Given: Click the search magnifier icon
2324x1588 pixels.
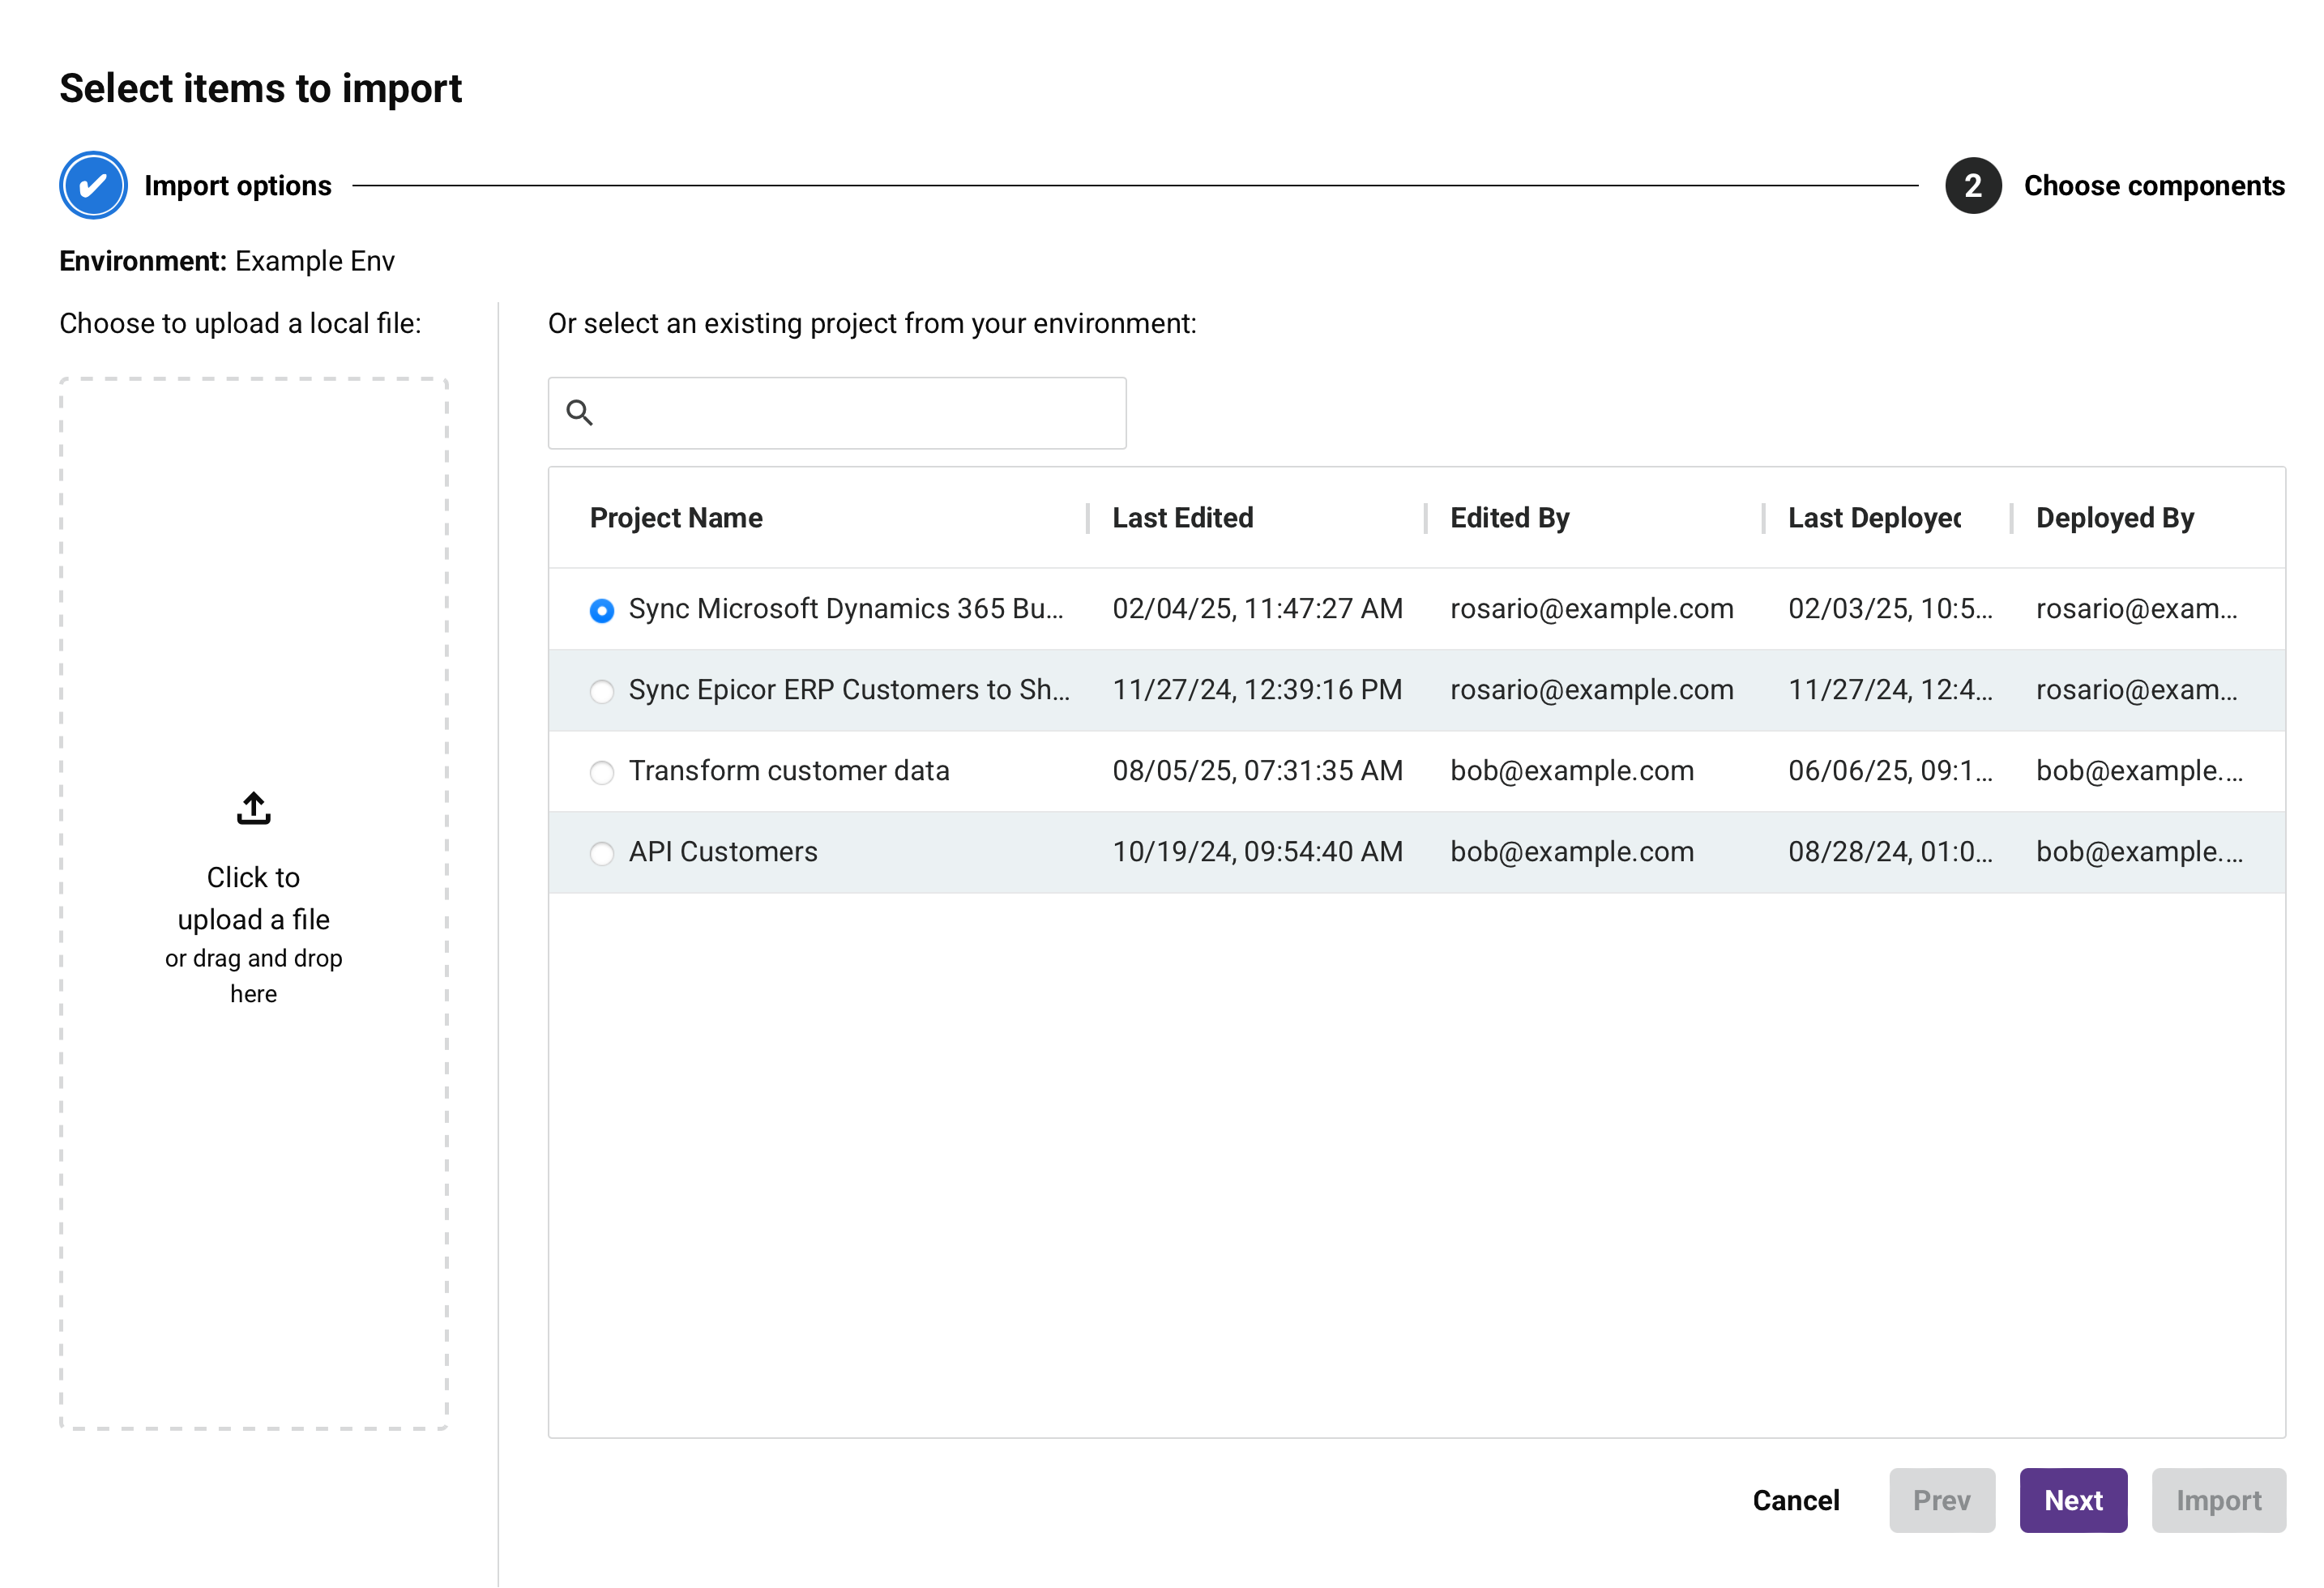Looking at the screenshot, I should [x=580, y=412].
